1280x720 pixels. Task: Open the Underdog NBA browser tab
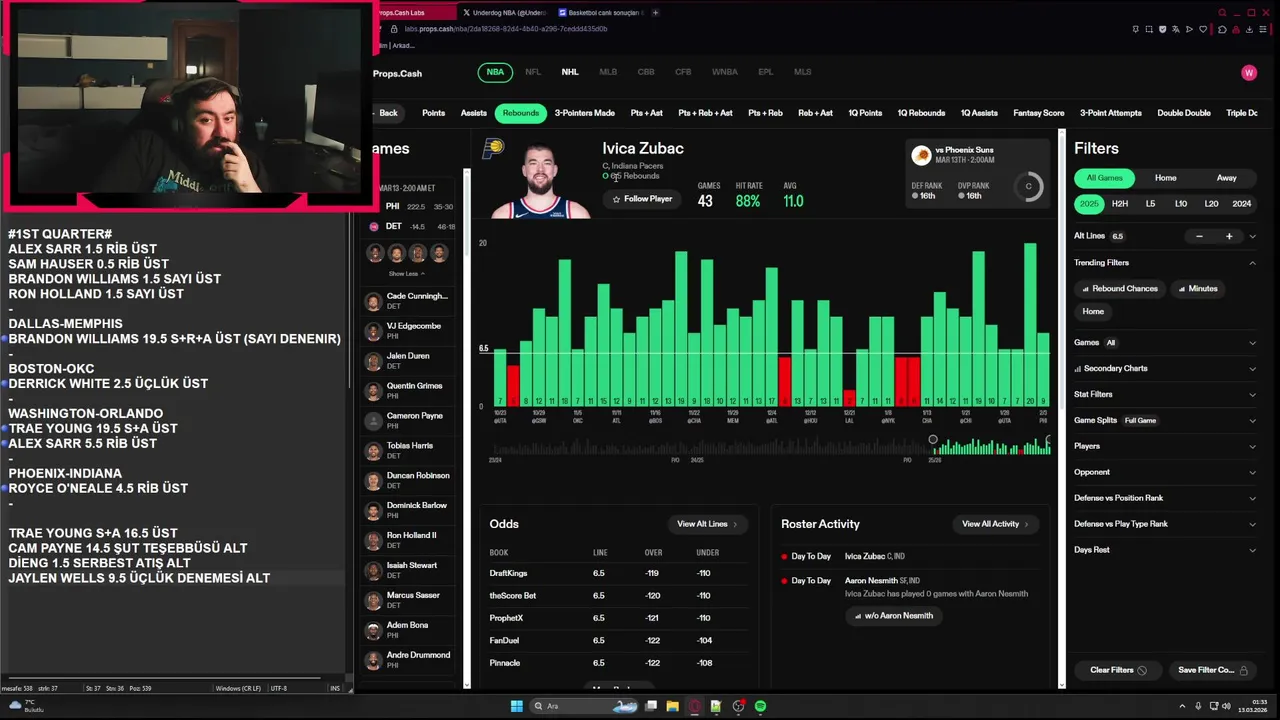[x=505, y=13]
